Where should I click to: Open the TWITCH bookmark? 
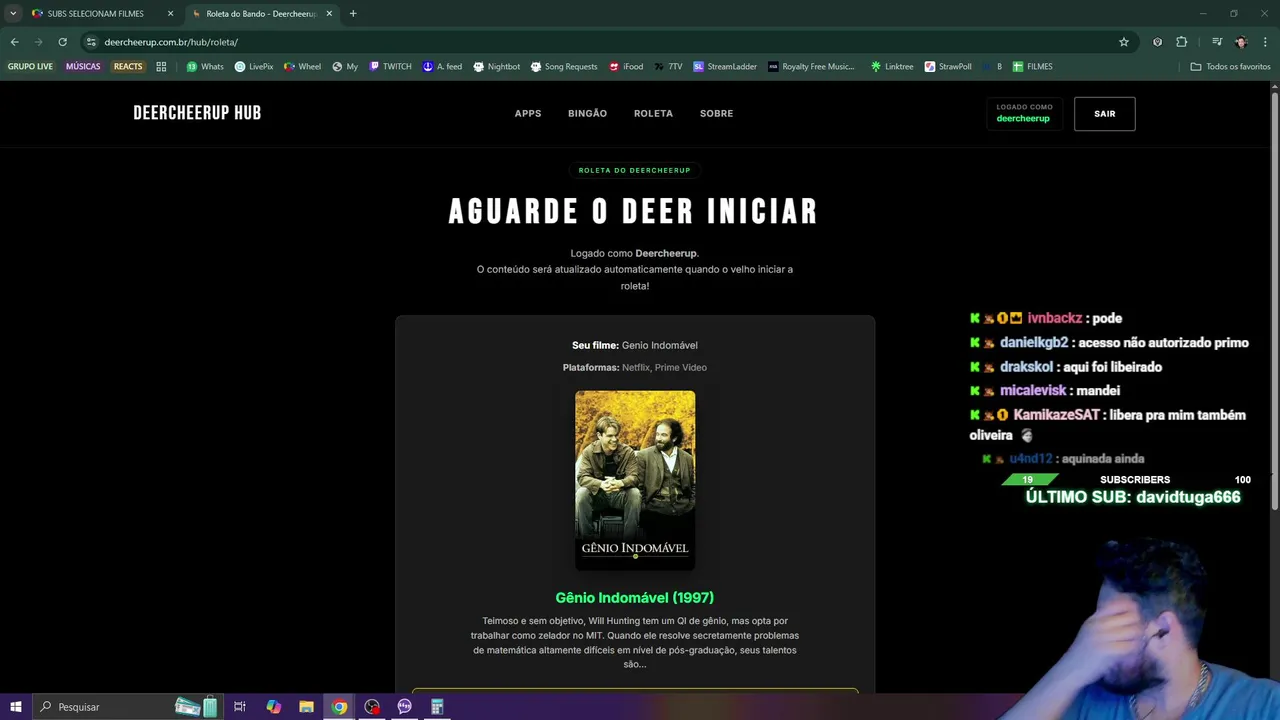[x=390, y=66]
